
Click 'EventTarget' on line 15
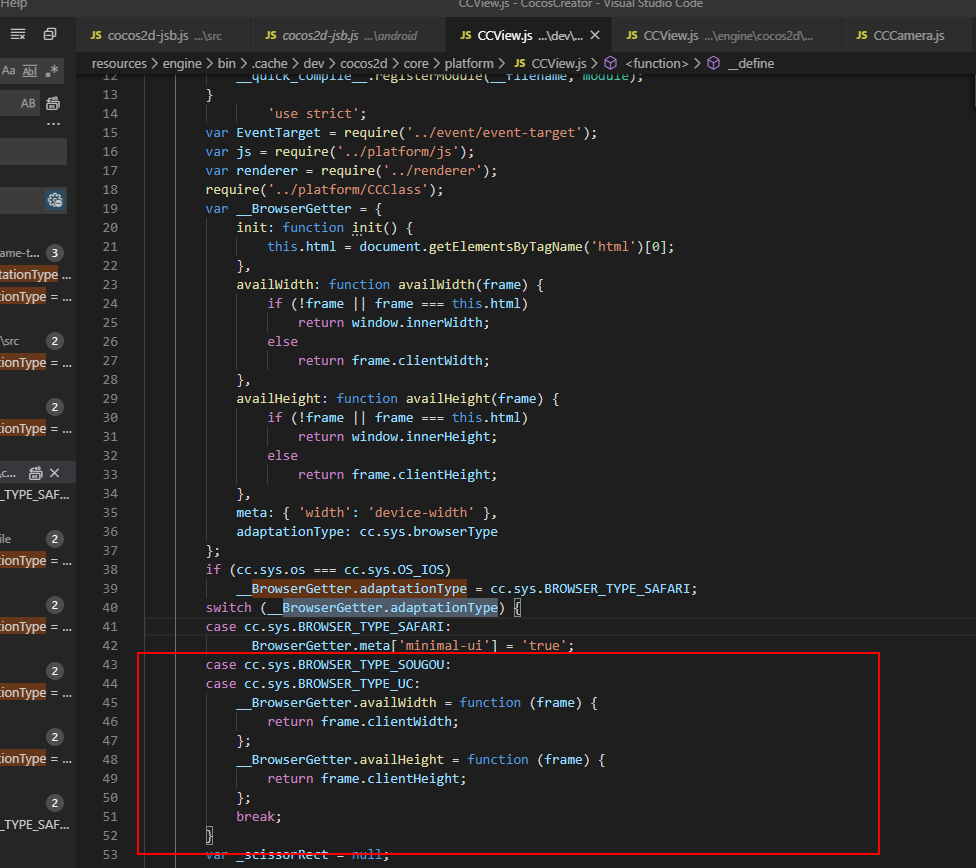point(278,133)
